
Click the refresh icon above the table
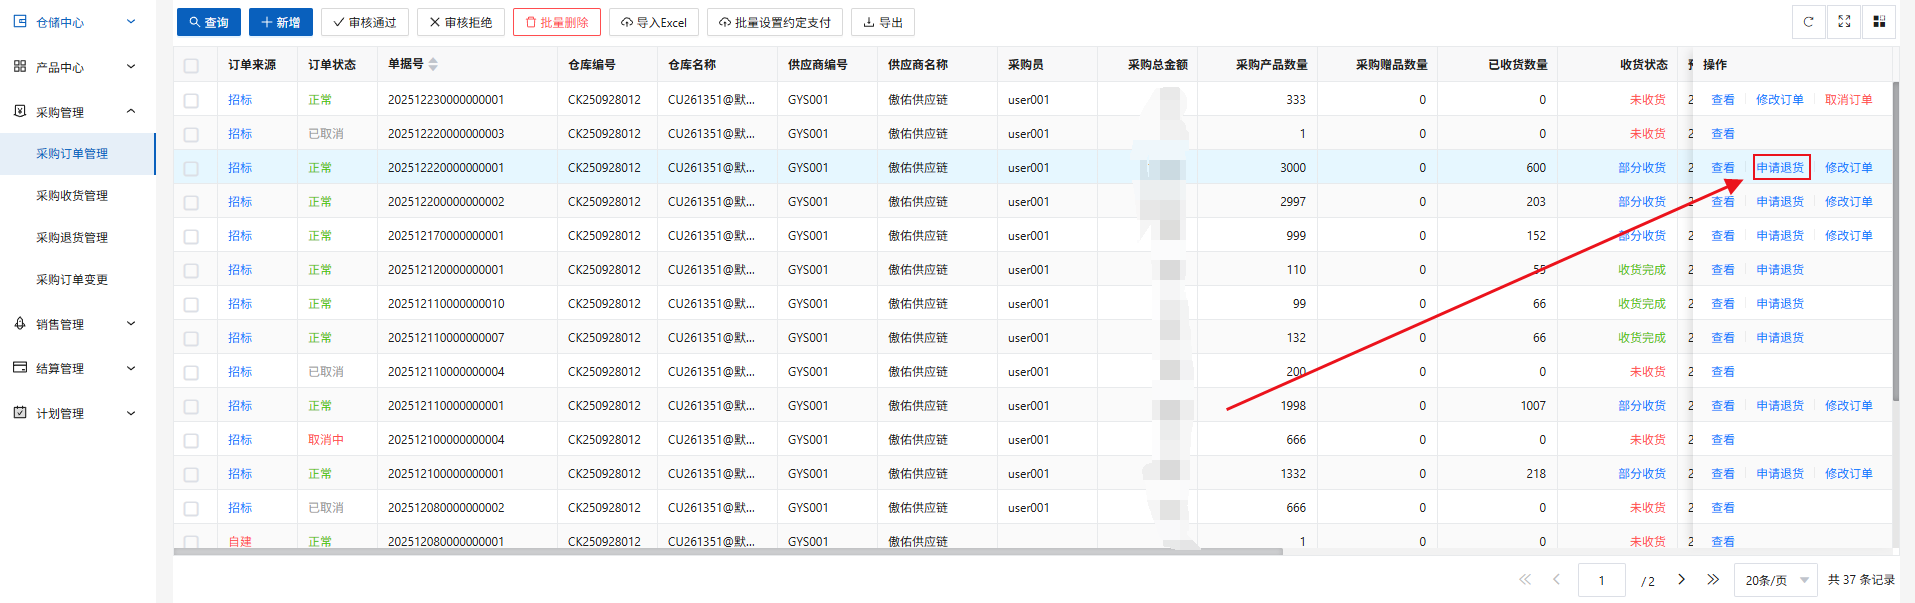(1808, 22)
